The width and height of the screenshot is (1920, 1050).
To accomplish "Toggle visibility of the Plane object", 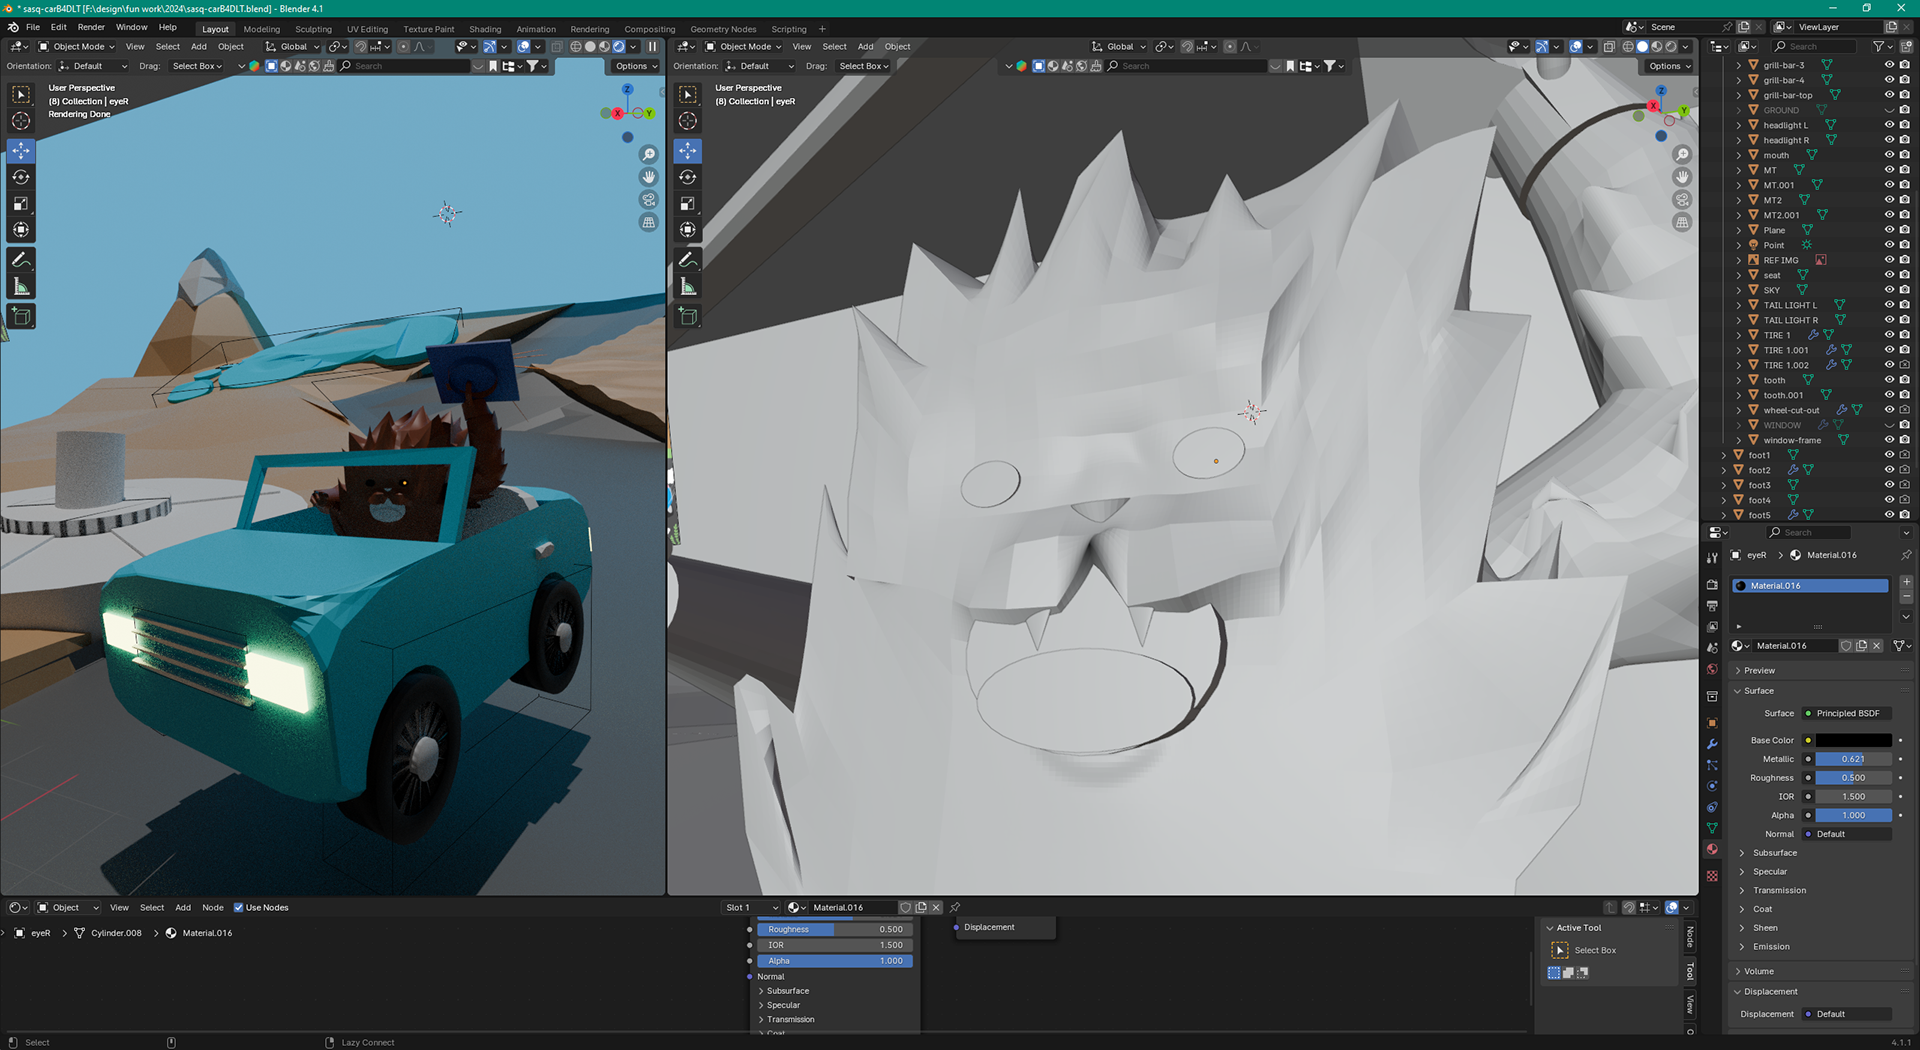I will point(1889,230).
